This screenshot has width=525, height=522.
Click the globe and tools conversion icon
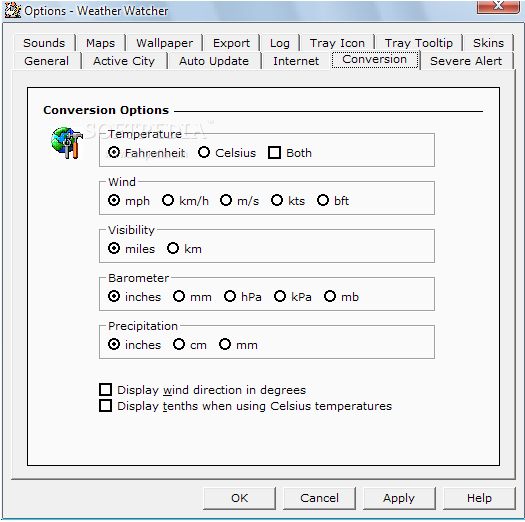(x=67, y=143)
